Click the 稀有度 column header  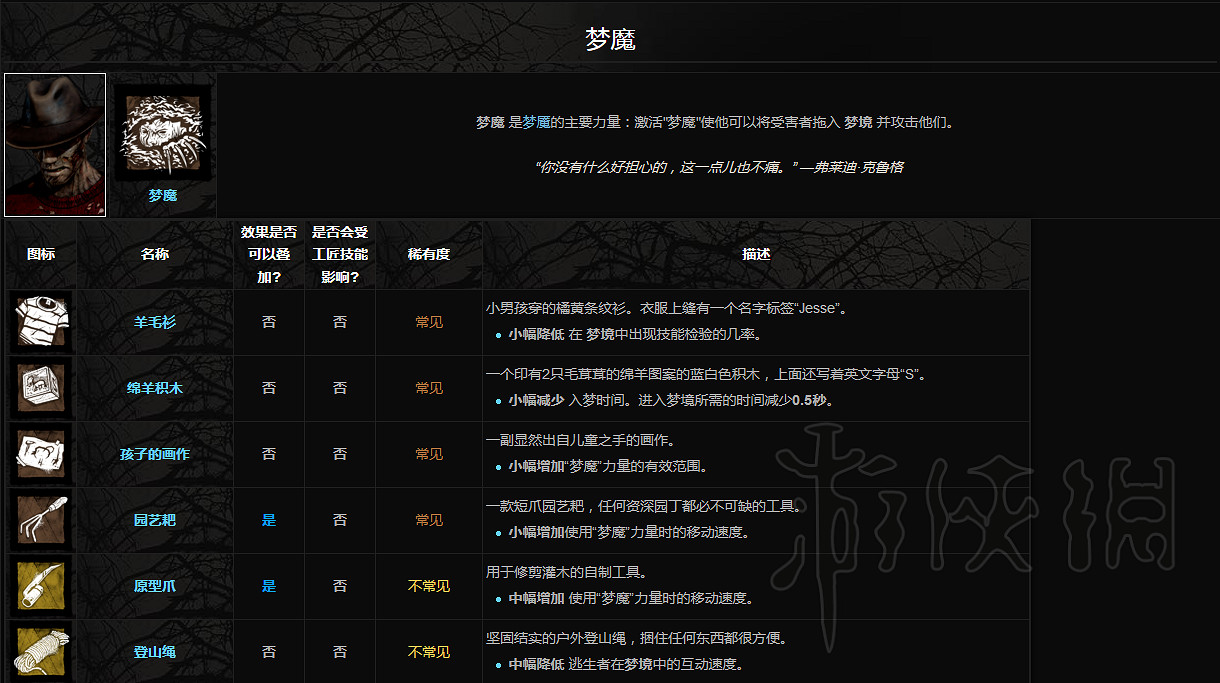(428, 254)
